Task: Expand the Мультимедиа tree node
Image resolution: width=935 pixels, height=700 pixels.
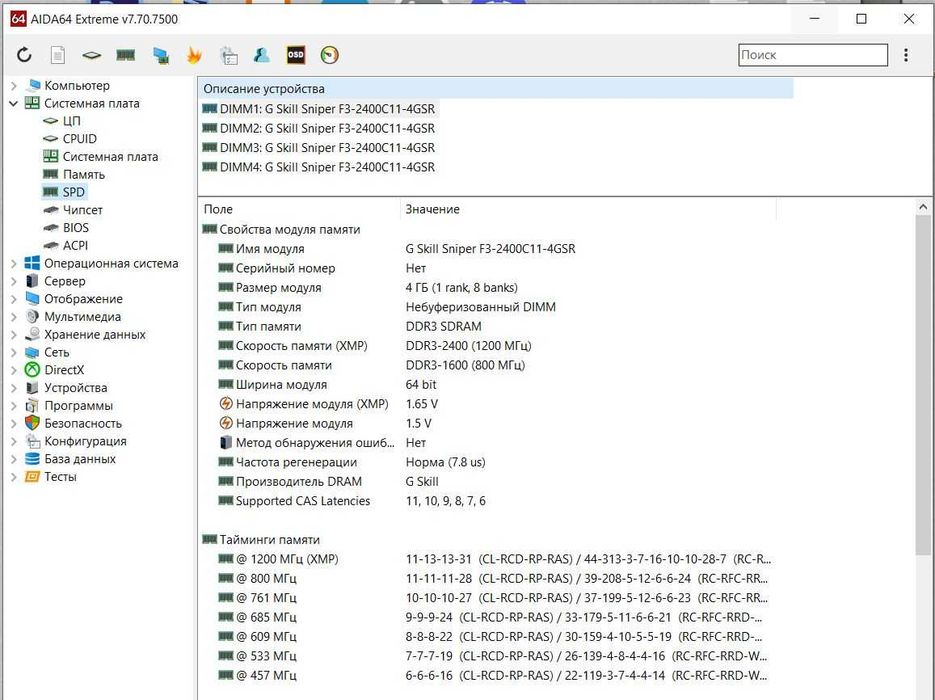Action: click(x=14, y=317)
